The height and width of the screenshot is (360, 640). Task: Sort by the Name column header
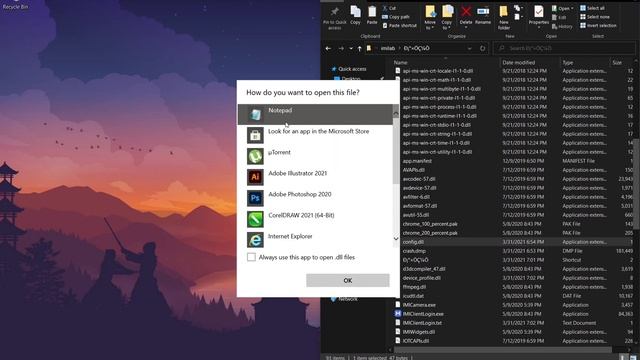[x=446, y=62]
